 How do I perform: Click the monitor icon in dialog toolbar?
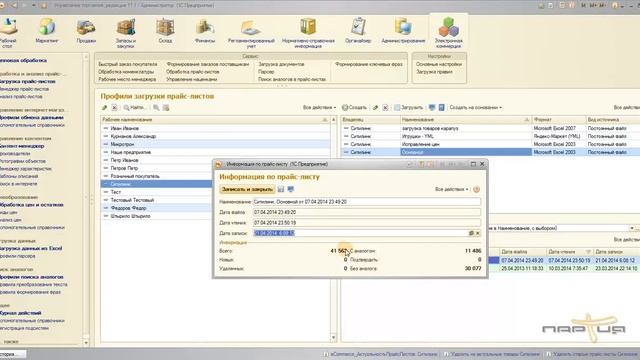pyautogui.click(x=291, y=189)
